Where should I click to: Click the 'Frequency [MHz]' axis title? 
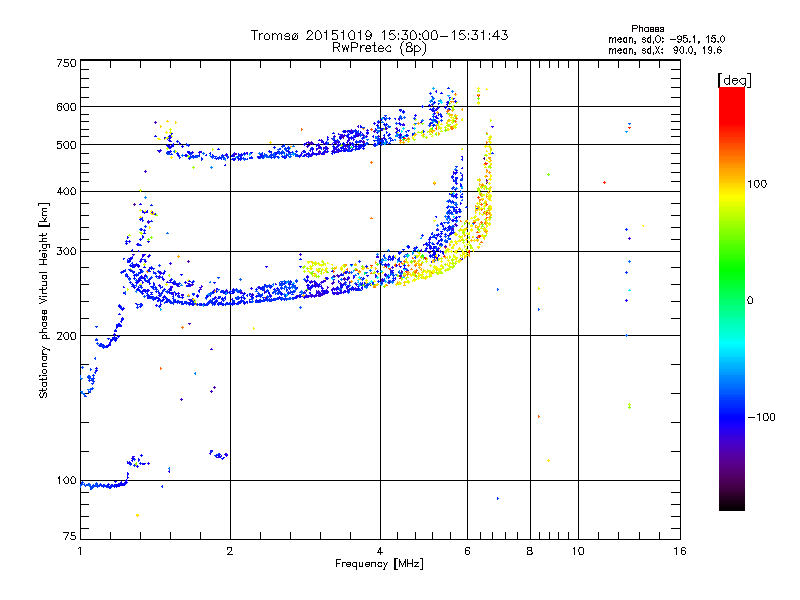379,564
